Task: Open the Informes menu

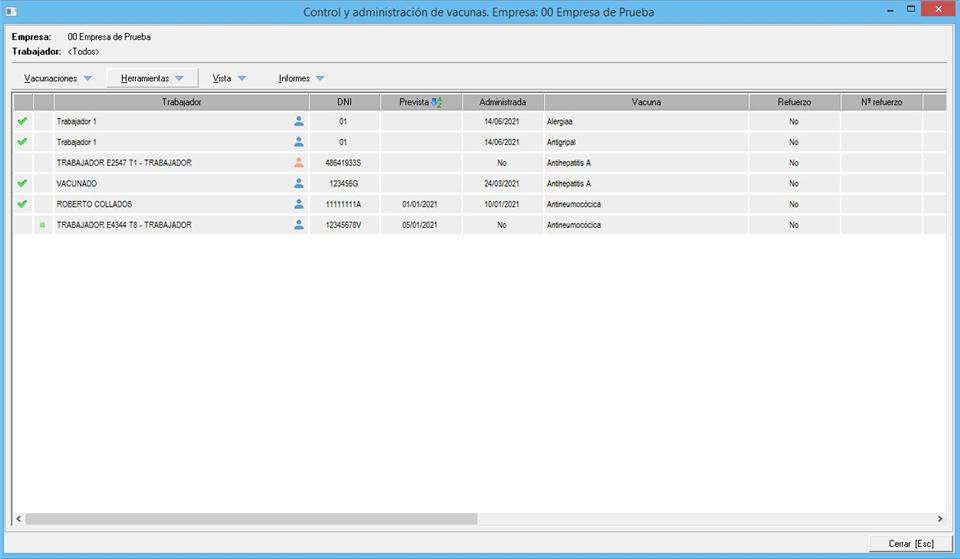Action: [301, 78]
